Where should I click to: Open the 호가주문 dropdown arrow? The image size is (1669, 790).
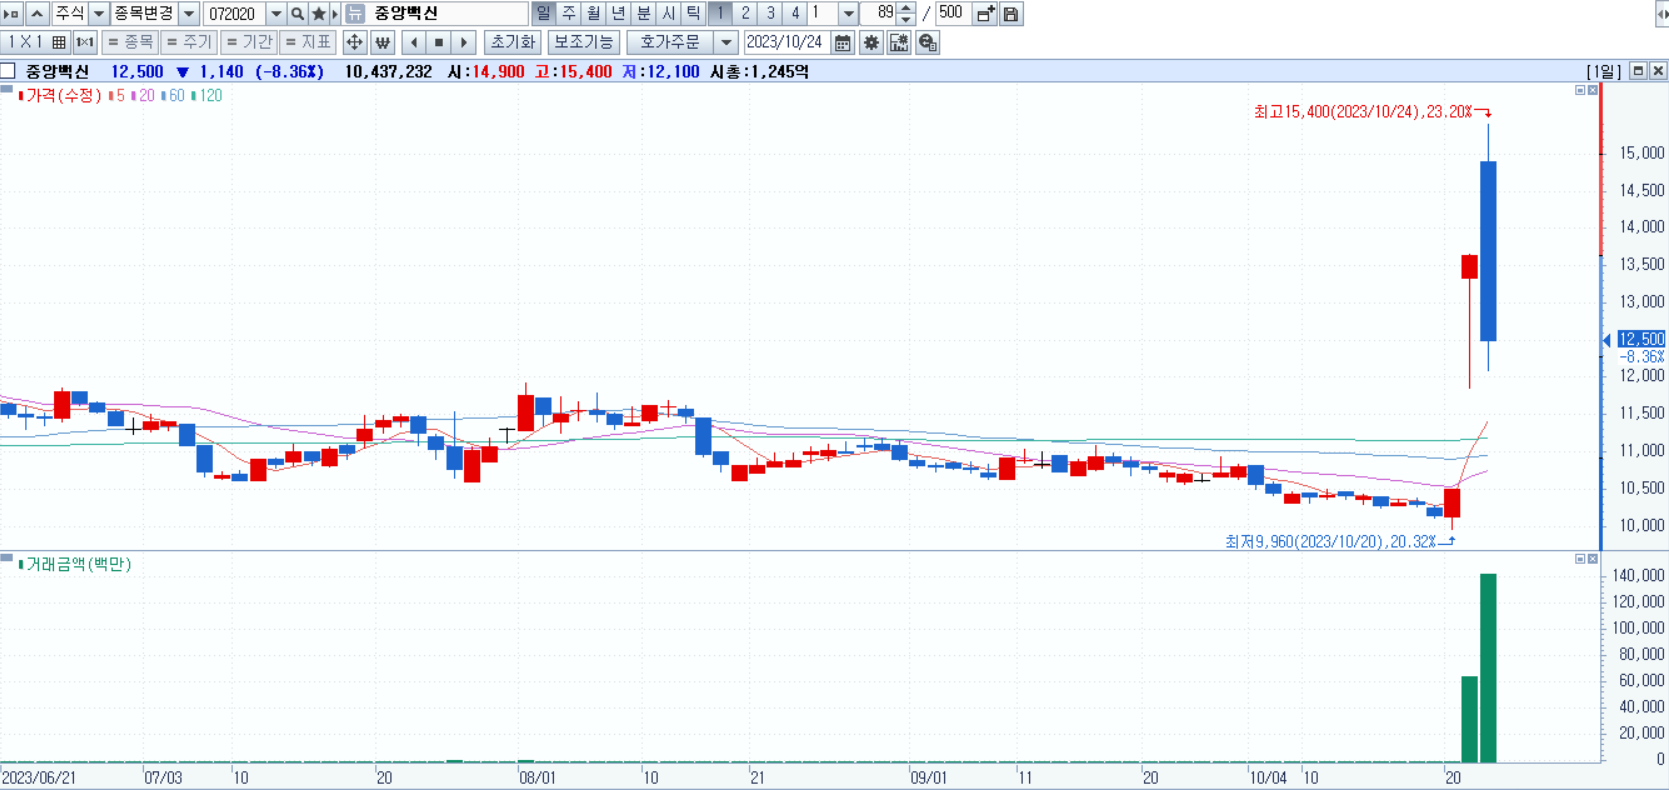pyautogui.click(x=727, y=42)
